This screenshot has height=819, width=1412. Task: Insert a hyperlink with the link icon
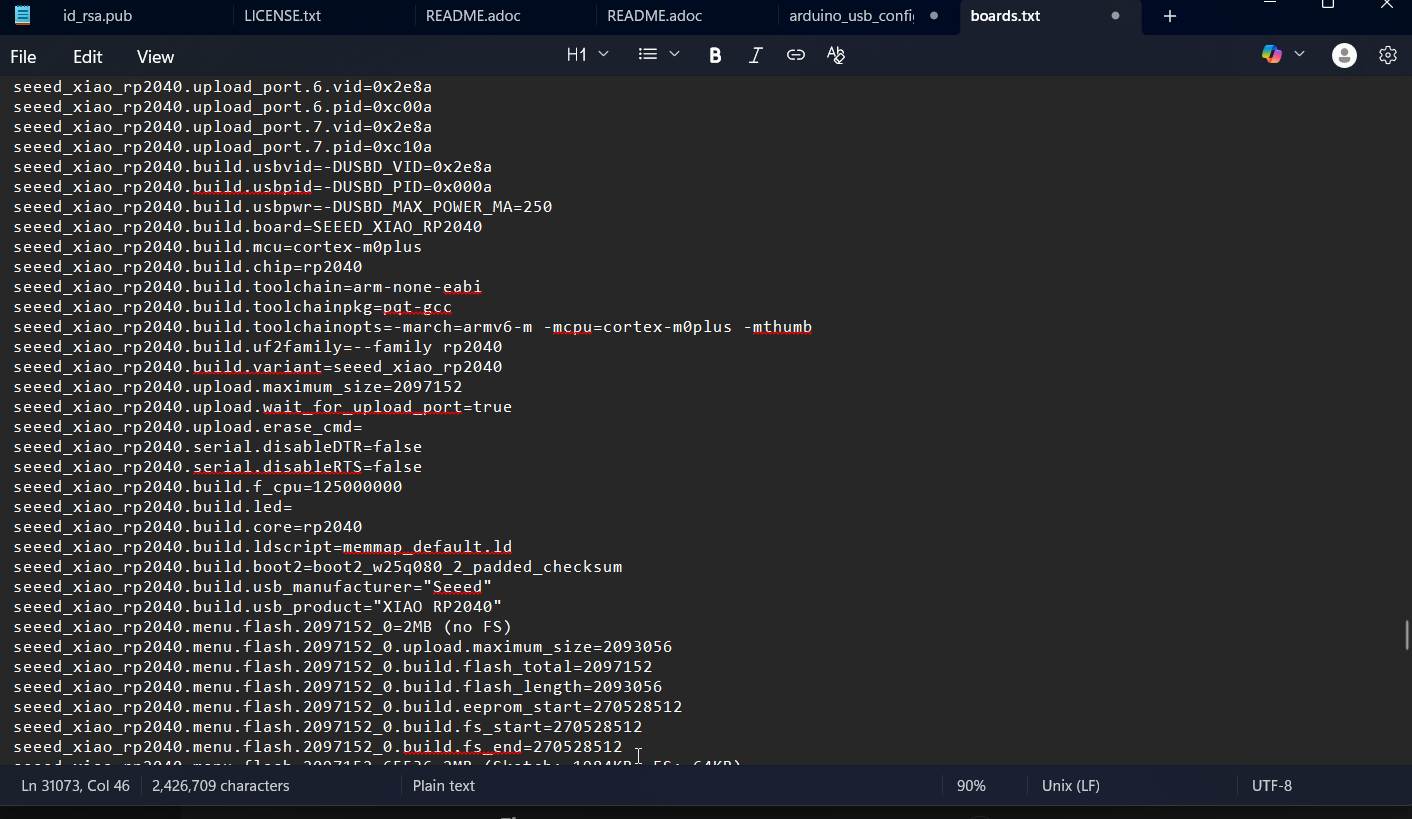[x=796, y=55]
